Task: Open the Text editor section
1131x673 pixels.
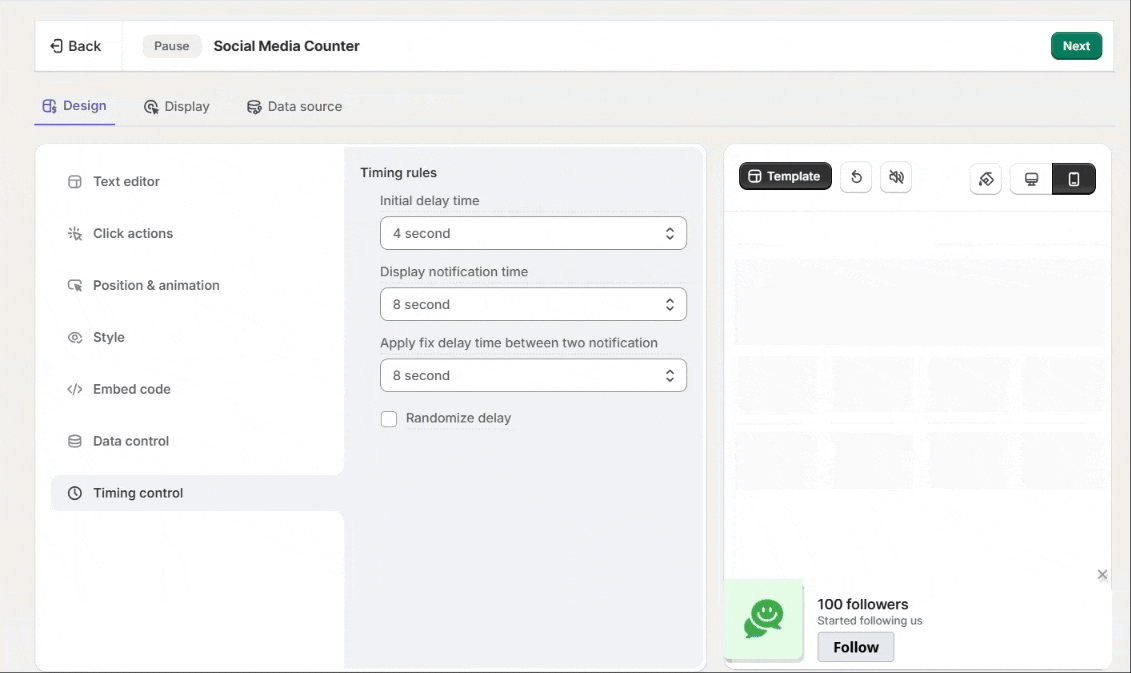Action: click(126, 182)
